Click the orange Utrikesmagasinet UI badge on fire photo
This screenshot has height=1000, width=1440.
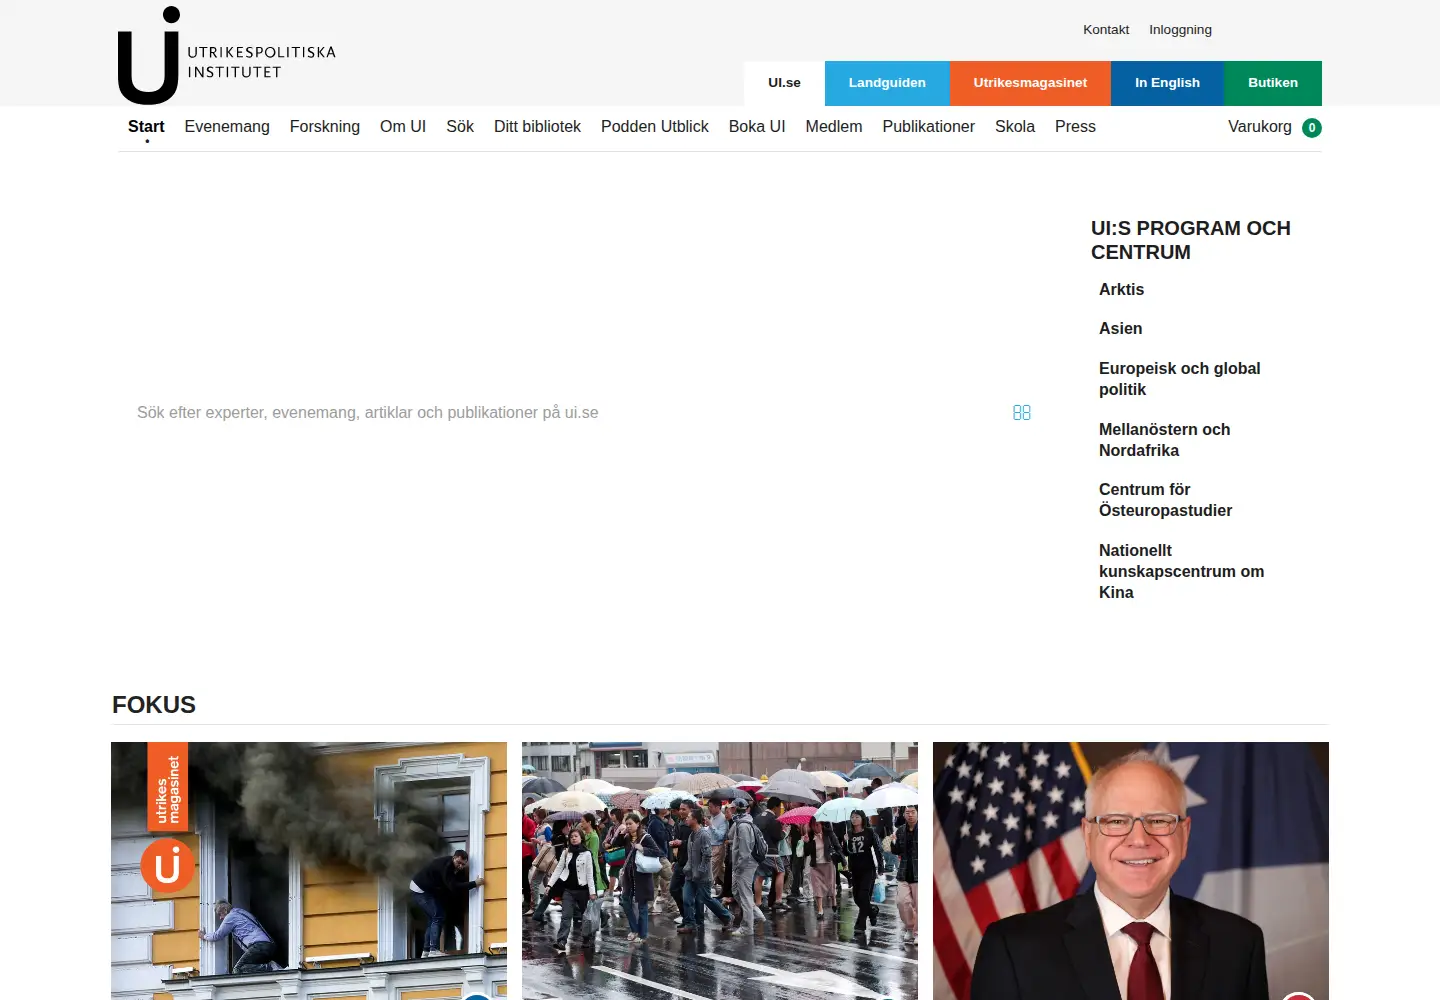(168, 866)
